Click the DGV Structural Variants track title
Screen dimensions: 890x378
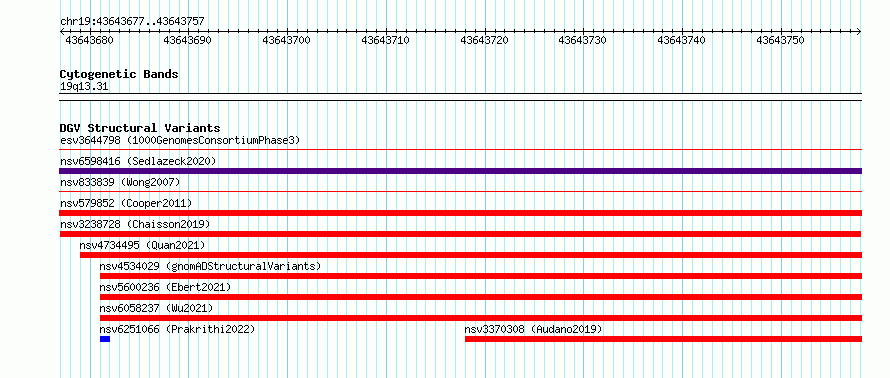pos(140,128)
